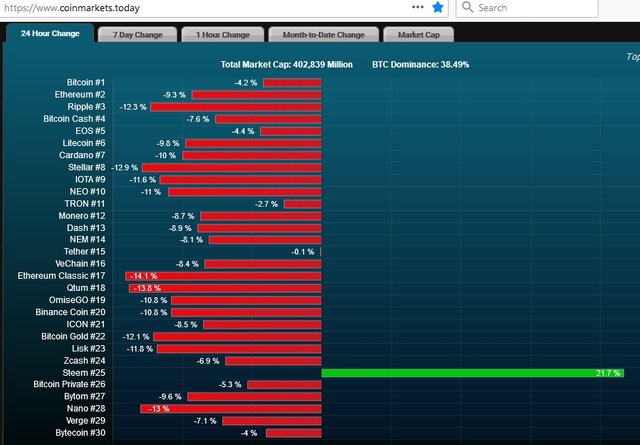The height and width of the screenshot is (445, 640).
Task: Click the NEO #10 label
Action: [87, 192]
